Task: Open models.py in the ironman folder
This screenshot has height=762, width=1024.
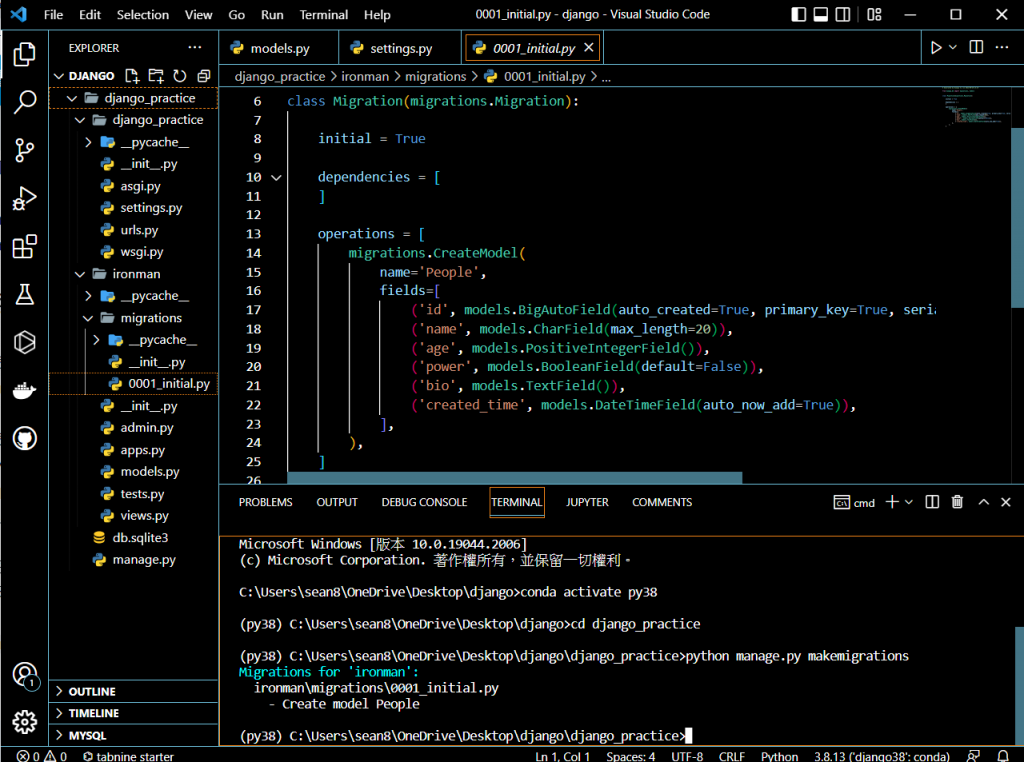Action: 150,472
